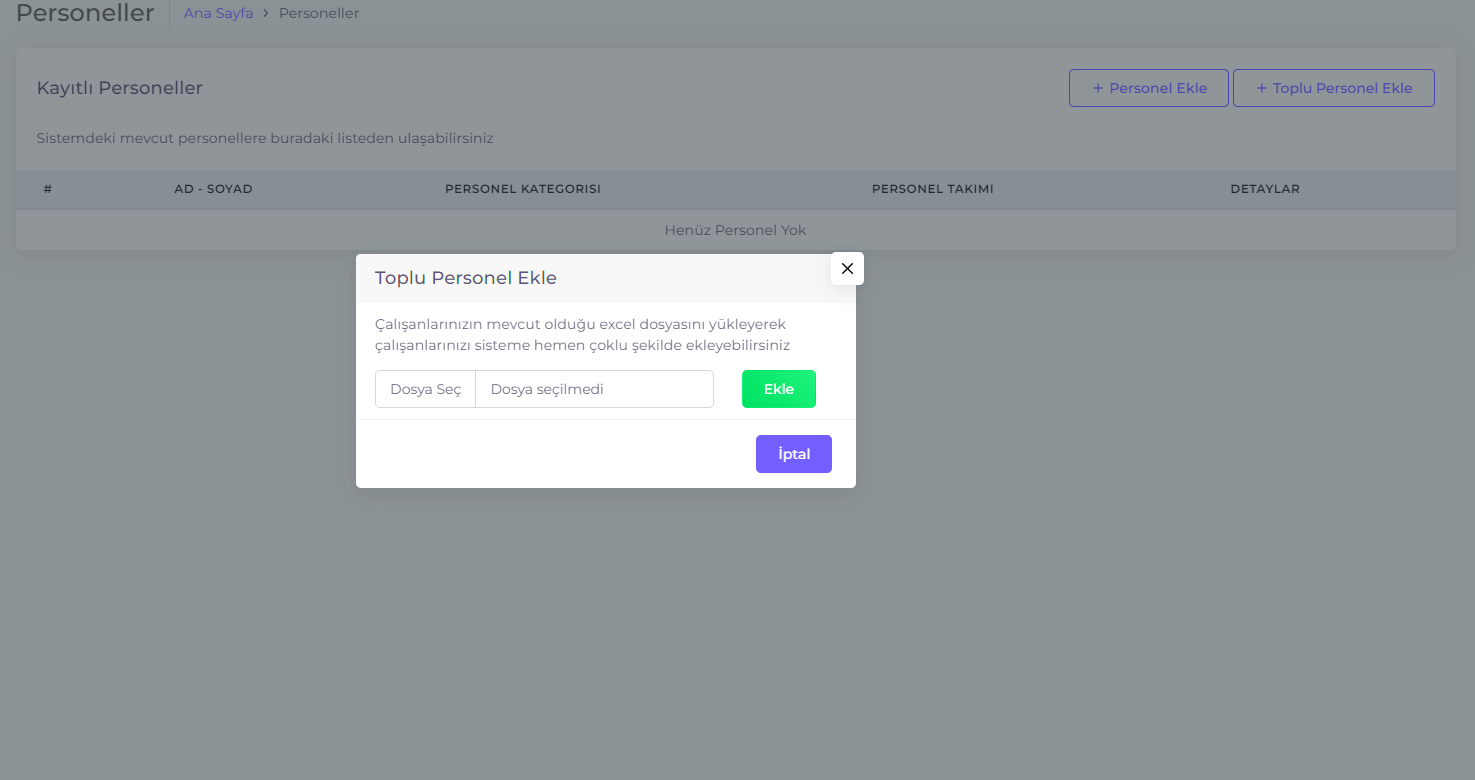Click the + Toplu Personel Ekle button

click(1333, 88)
